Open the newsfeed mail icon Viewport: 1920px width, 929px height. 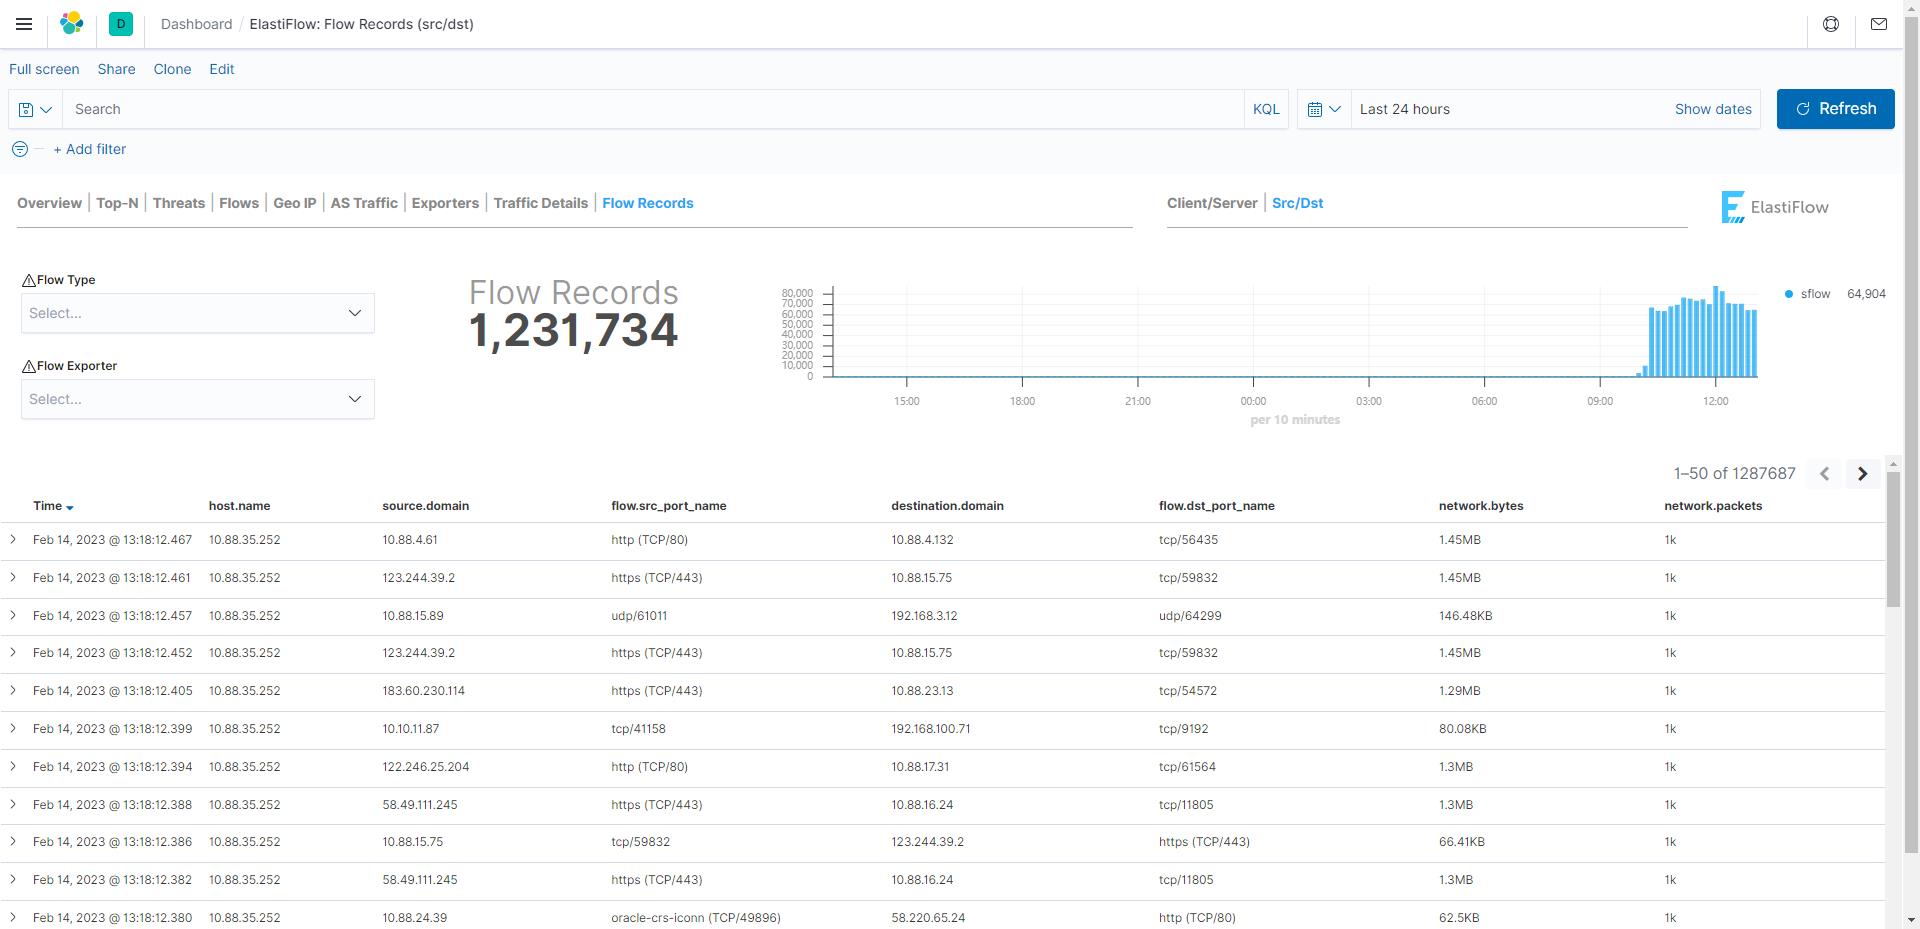point(1879,24)
